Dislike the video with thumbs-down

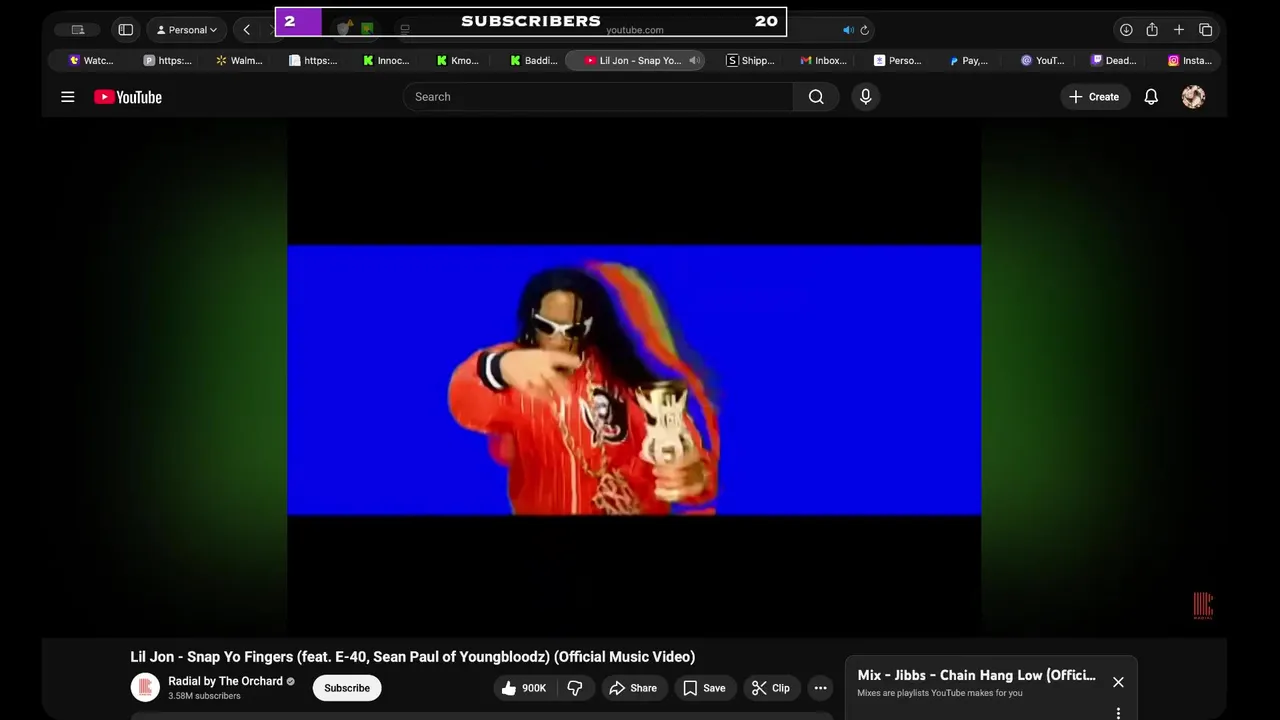tap(575, 688)
